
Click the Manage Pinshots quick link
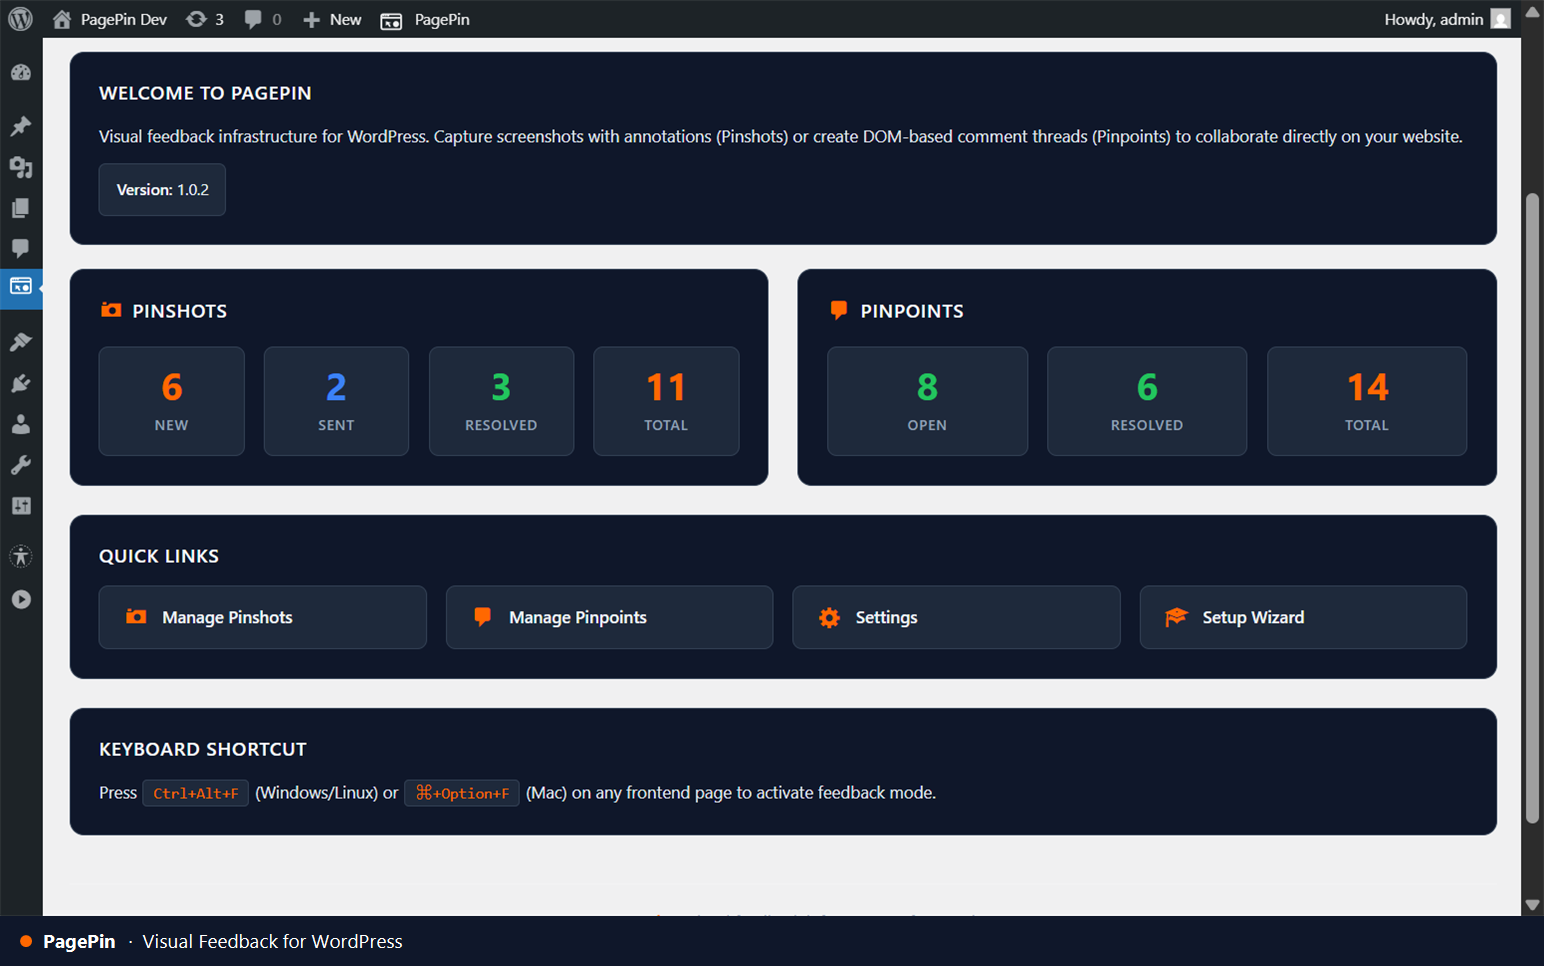tap(262, 617)
